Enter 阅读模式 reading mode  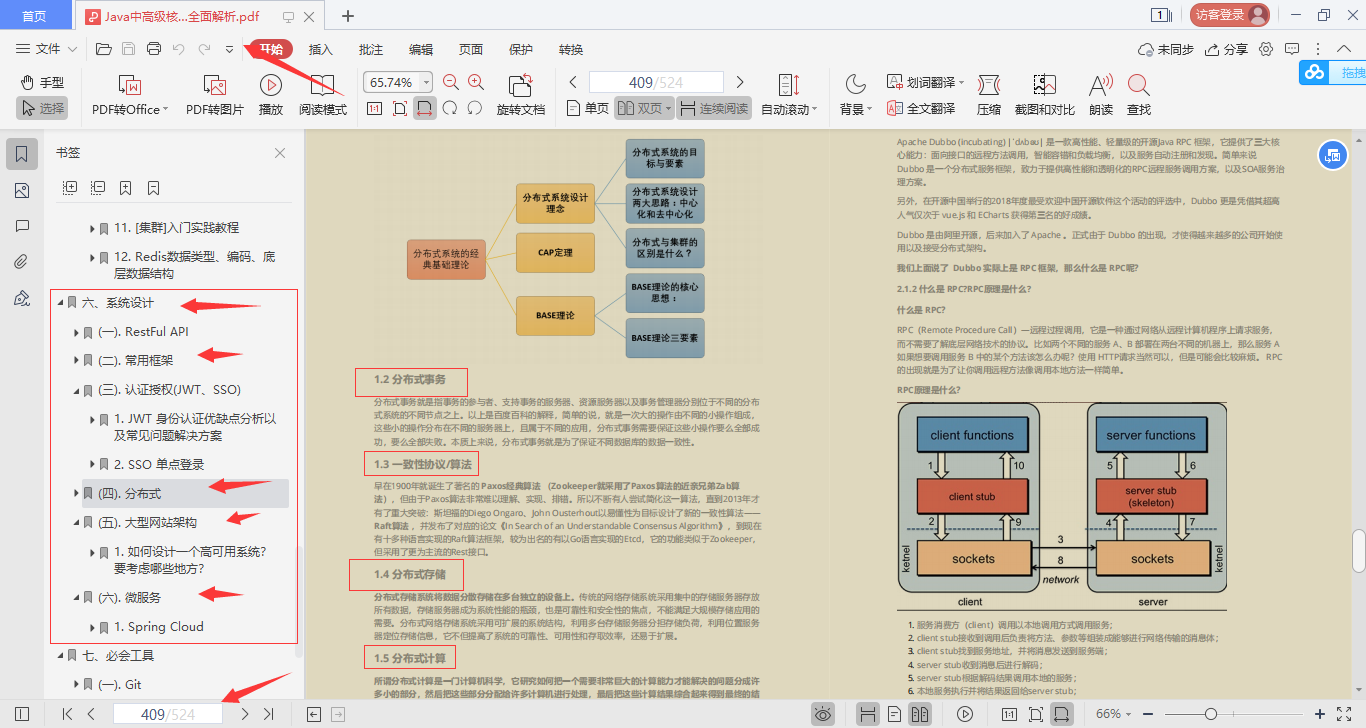click(x=323, y=96)
